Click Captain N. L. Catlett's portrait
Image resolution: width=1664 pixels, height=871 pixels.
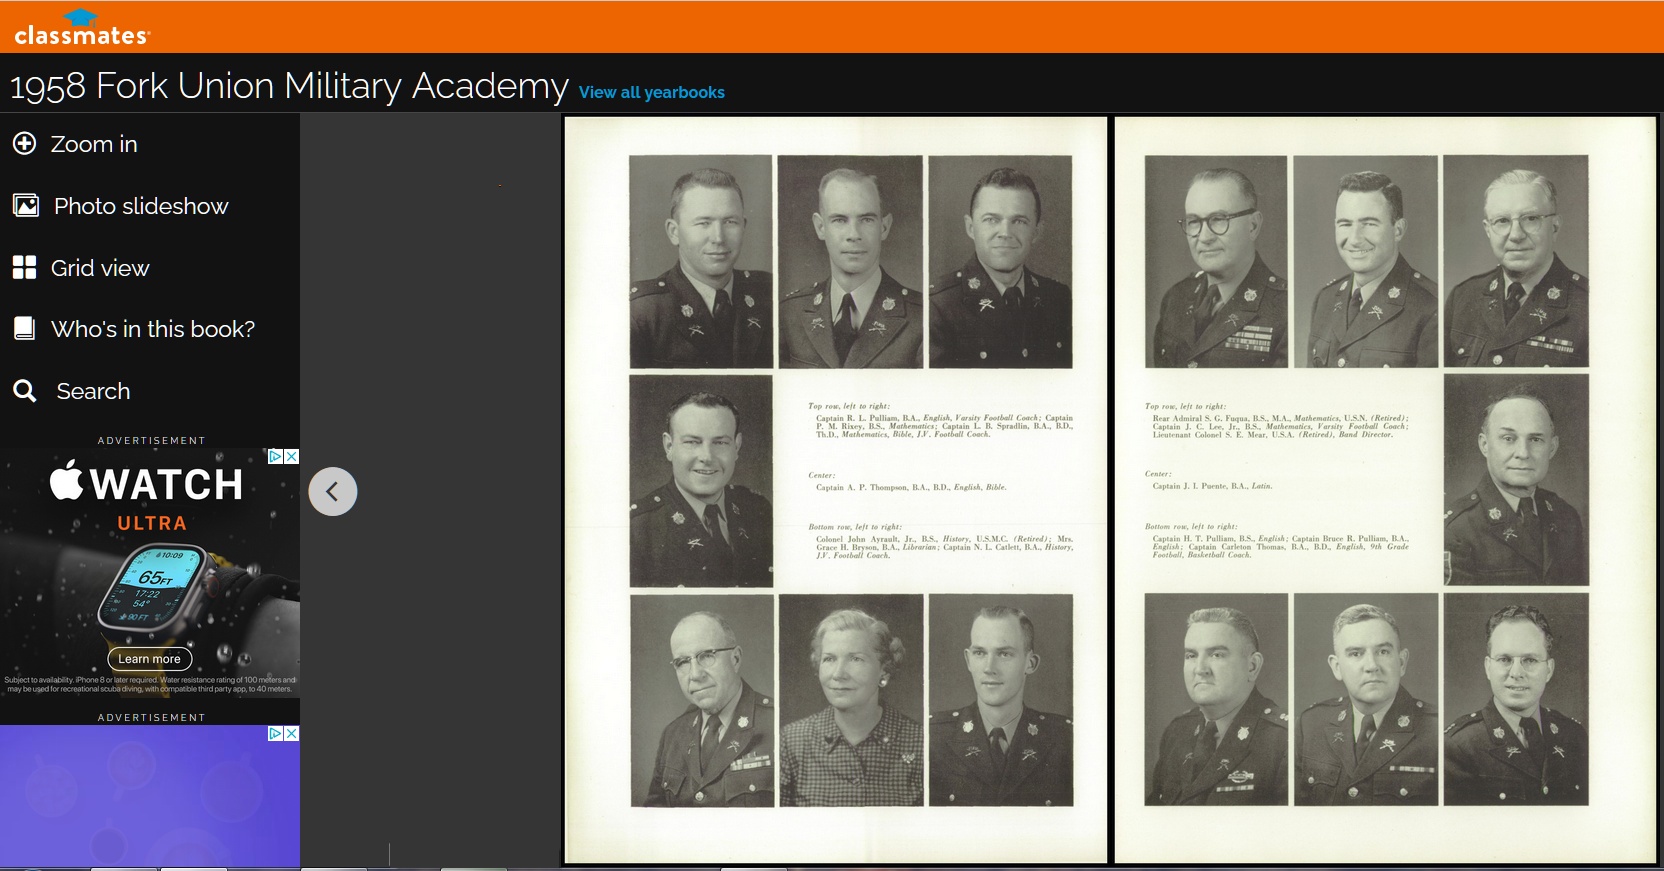pyautogui.click(x=1001, y=700)
